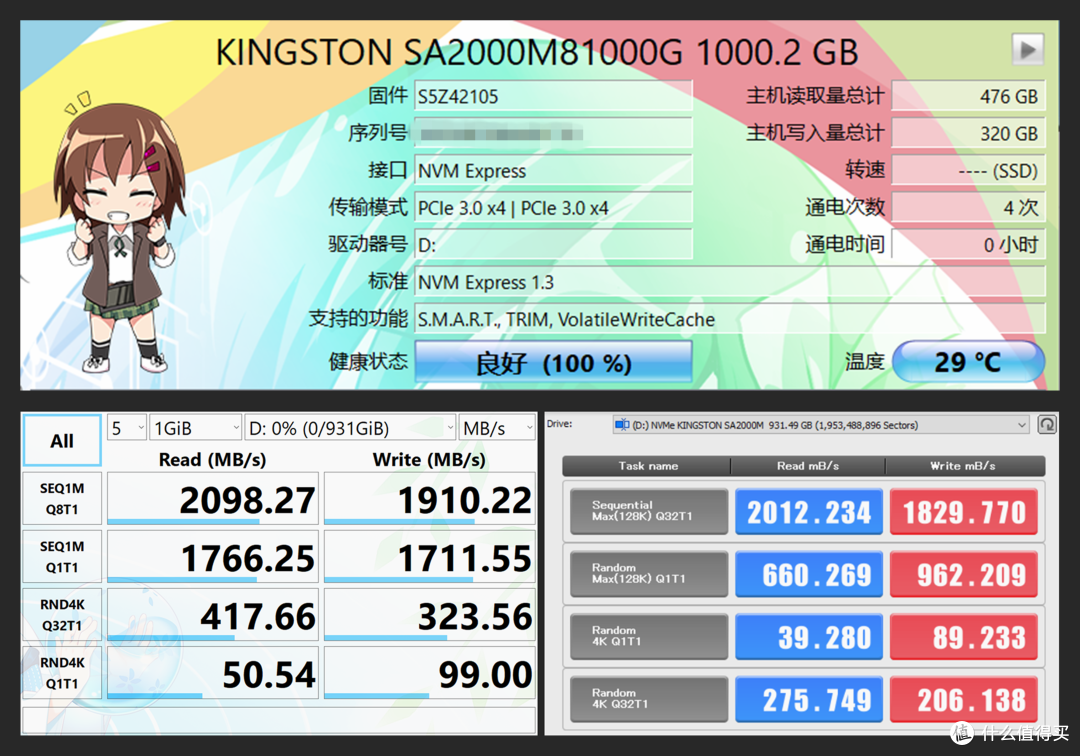Rescan drives using the refresh icon in TxBENCH
Screen dimensions: 1080x756
pyautogui.click(x=1047, y=424)
